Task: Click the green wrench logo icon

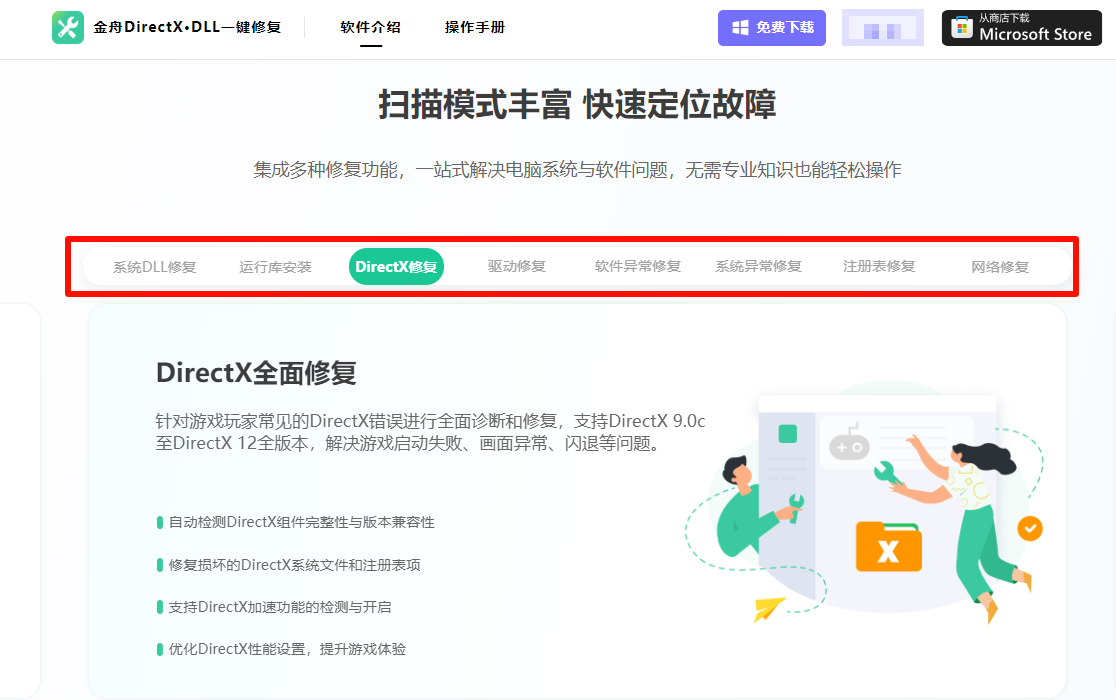Action: (68, 28)
